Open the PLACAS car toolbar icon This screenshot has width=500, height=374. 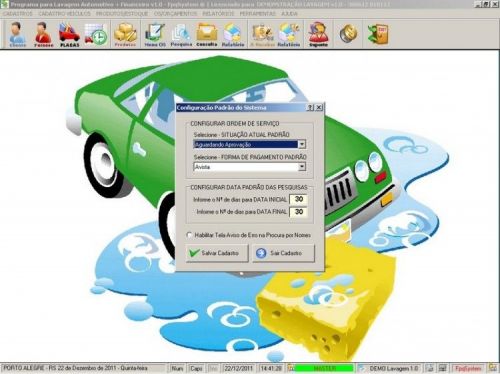click(x=70, y=34)
